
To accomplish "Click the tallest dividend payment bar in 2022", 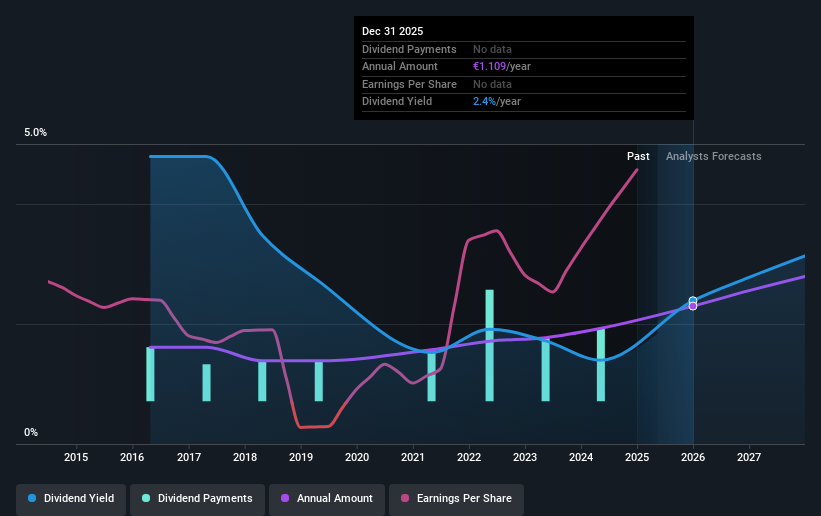I will point(490,346).
